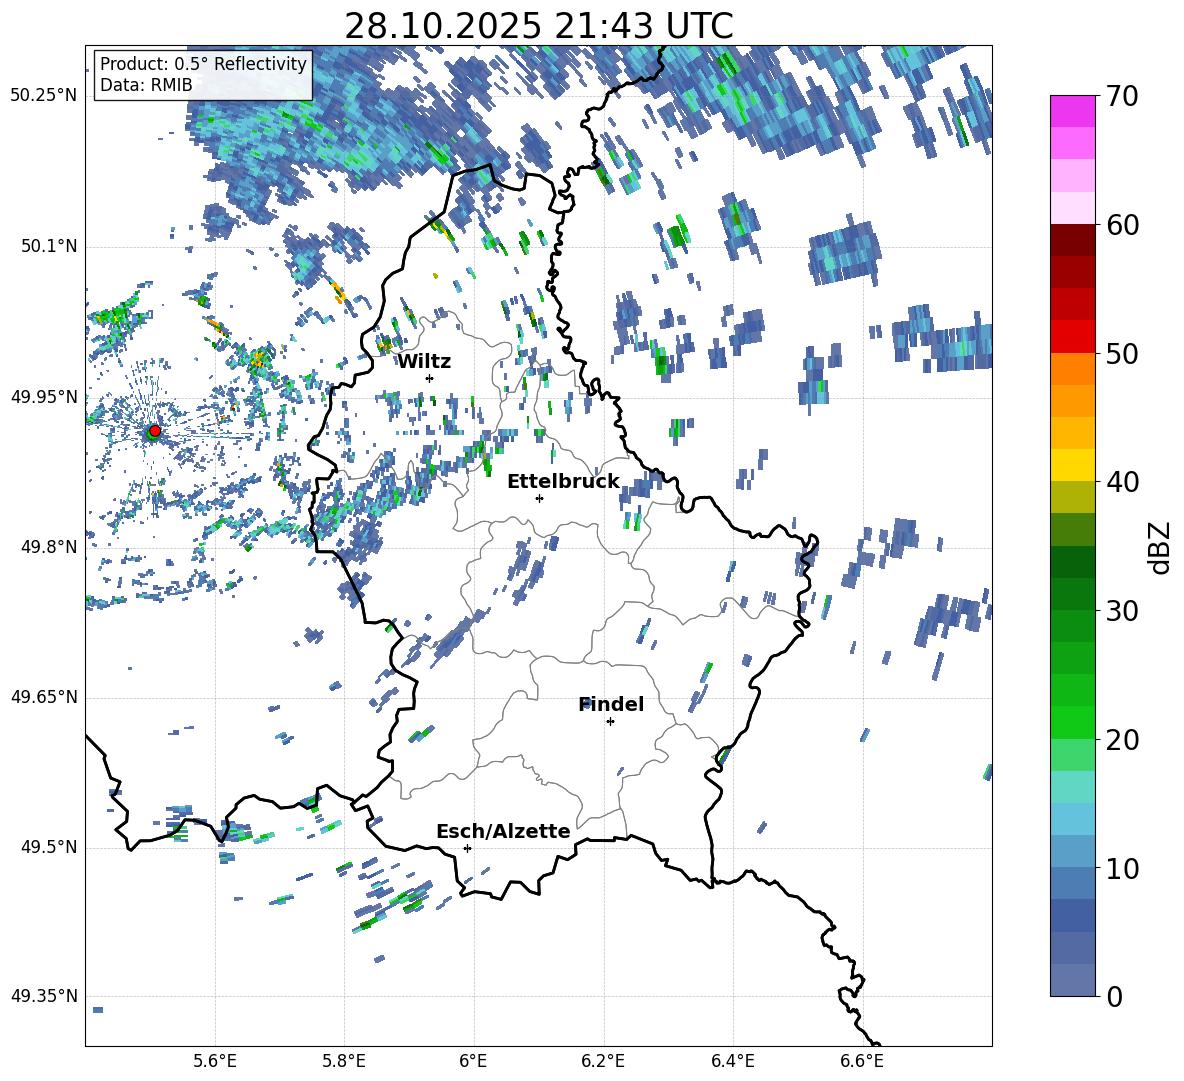Click the 49.35°N latitude label
1184x1081 pixels.
45,996
